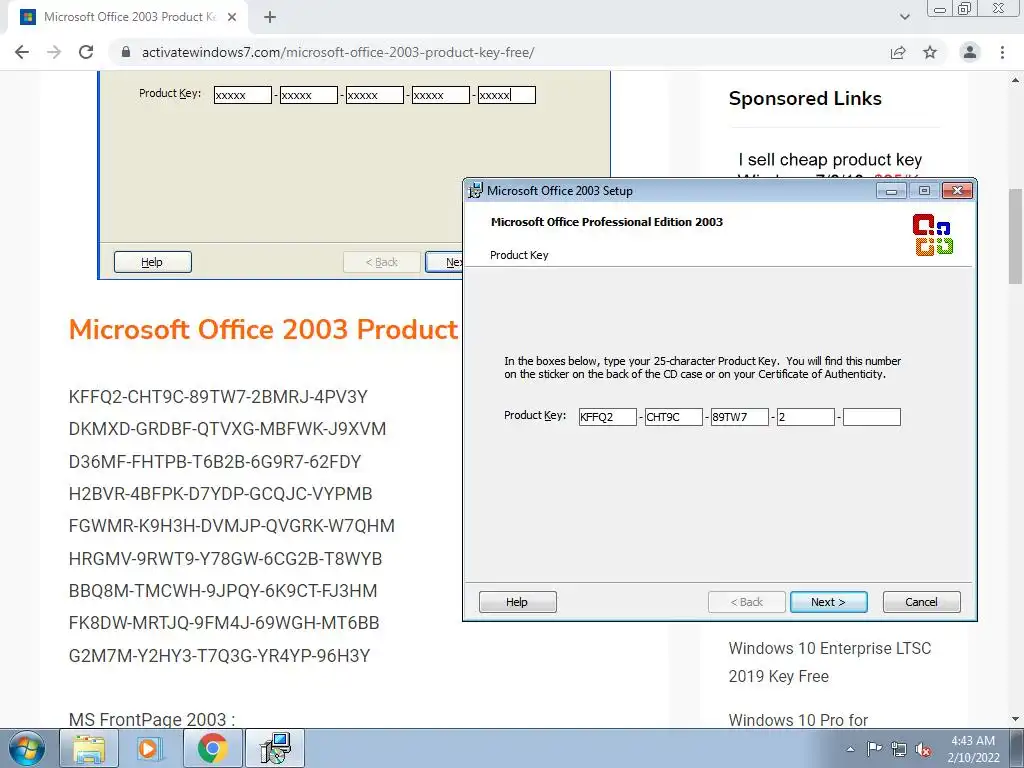Open the Action Center flag icon
Image resolution: width=1024 pixels, height=768 pixels.
(874, 749)
